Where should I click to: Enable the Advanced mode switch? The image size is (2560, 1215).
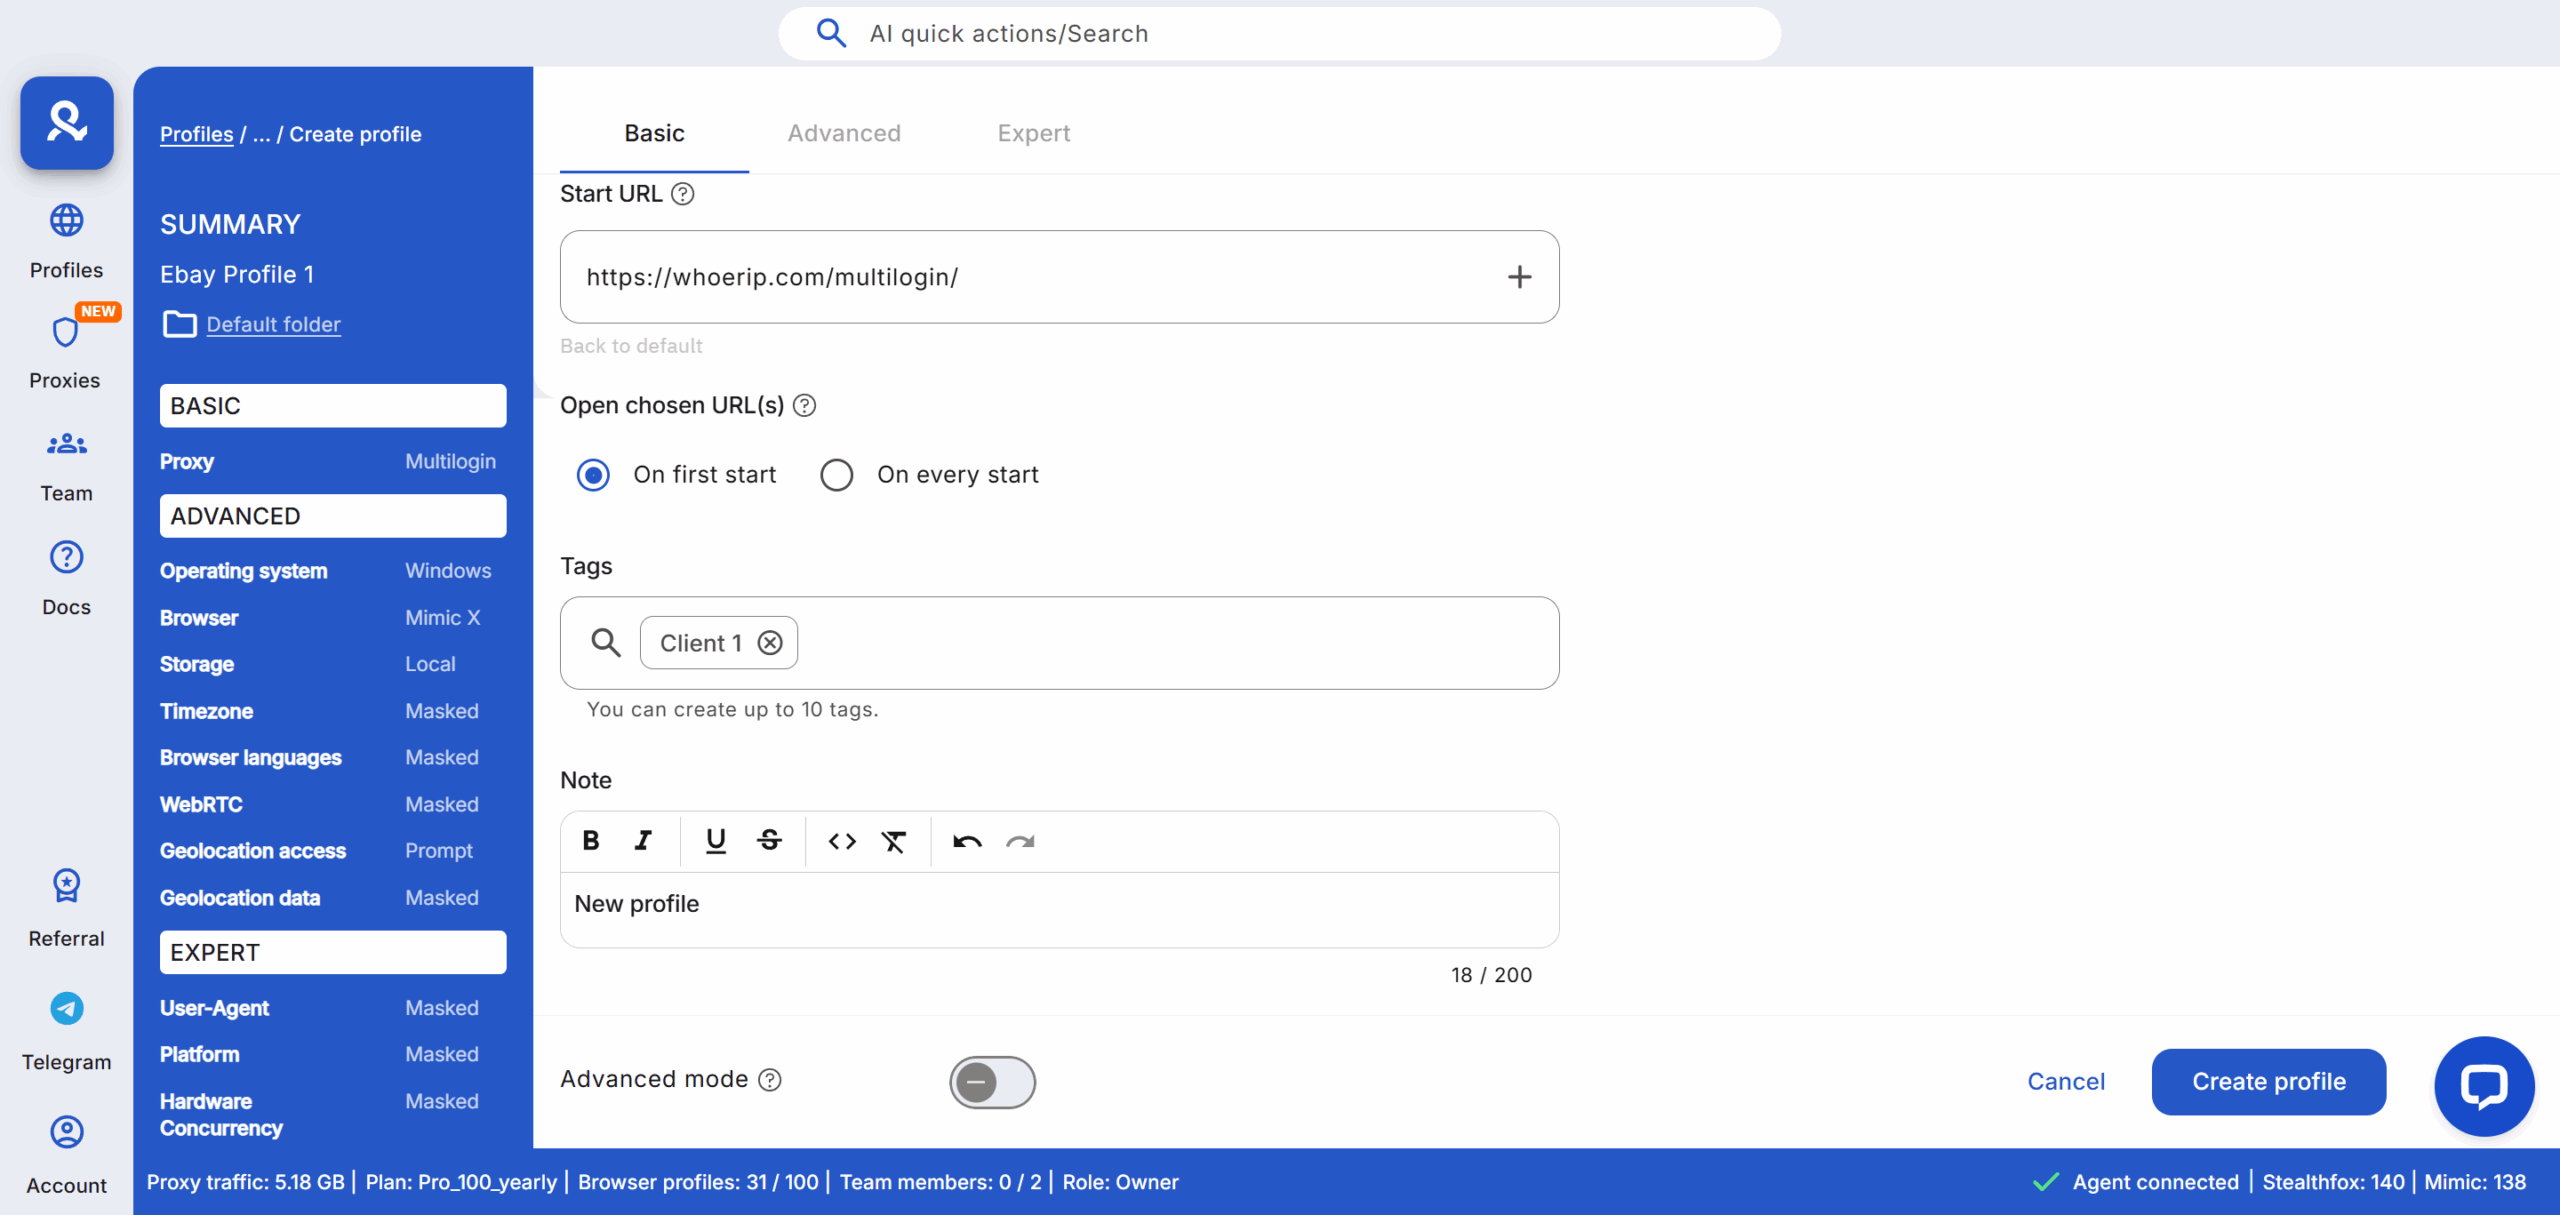tap(992, 1081)
